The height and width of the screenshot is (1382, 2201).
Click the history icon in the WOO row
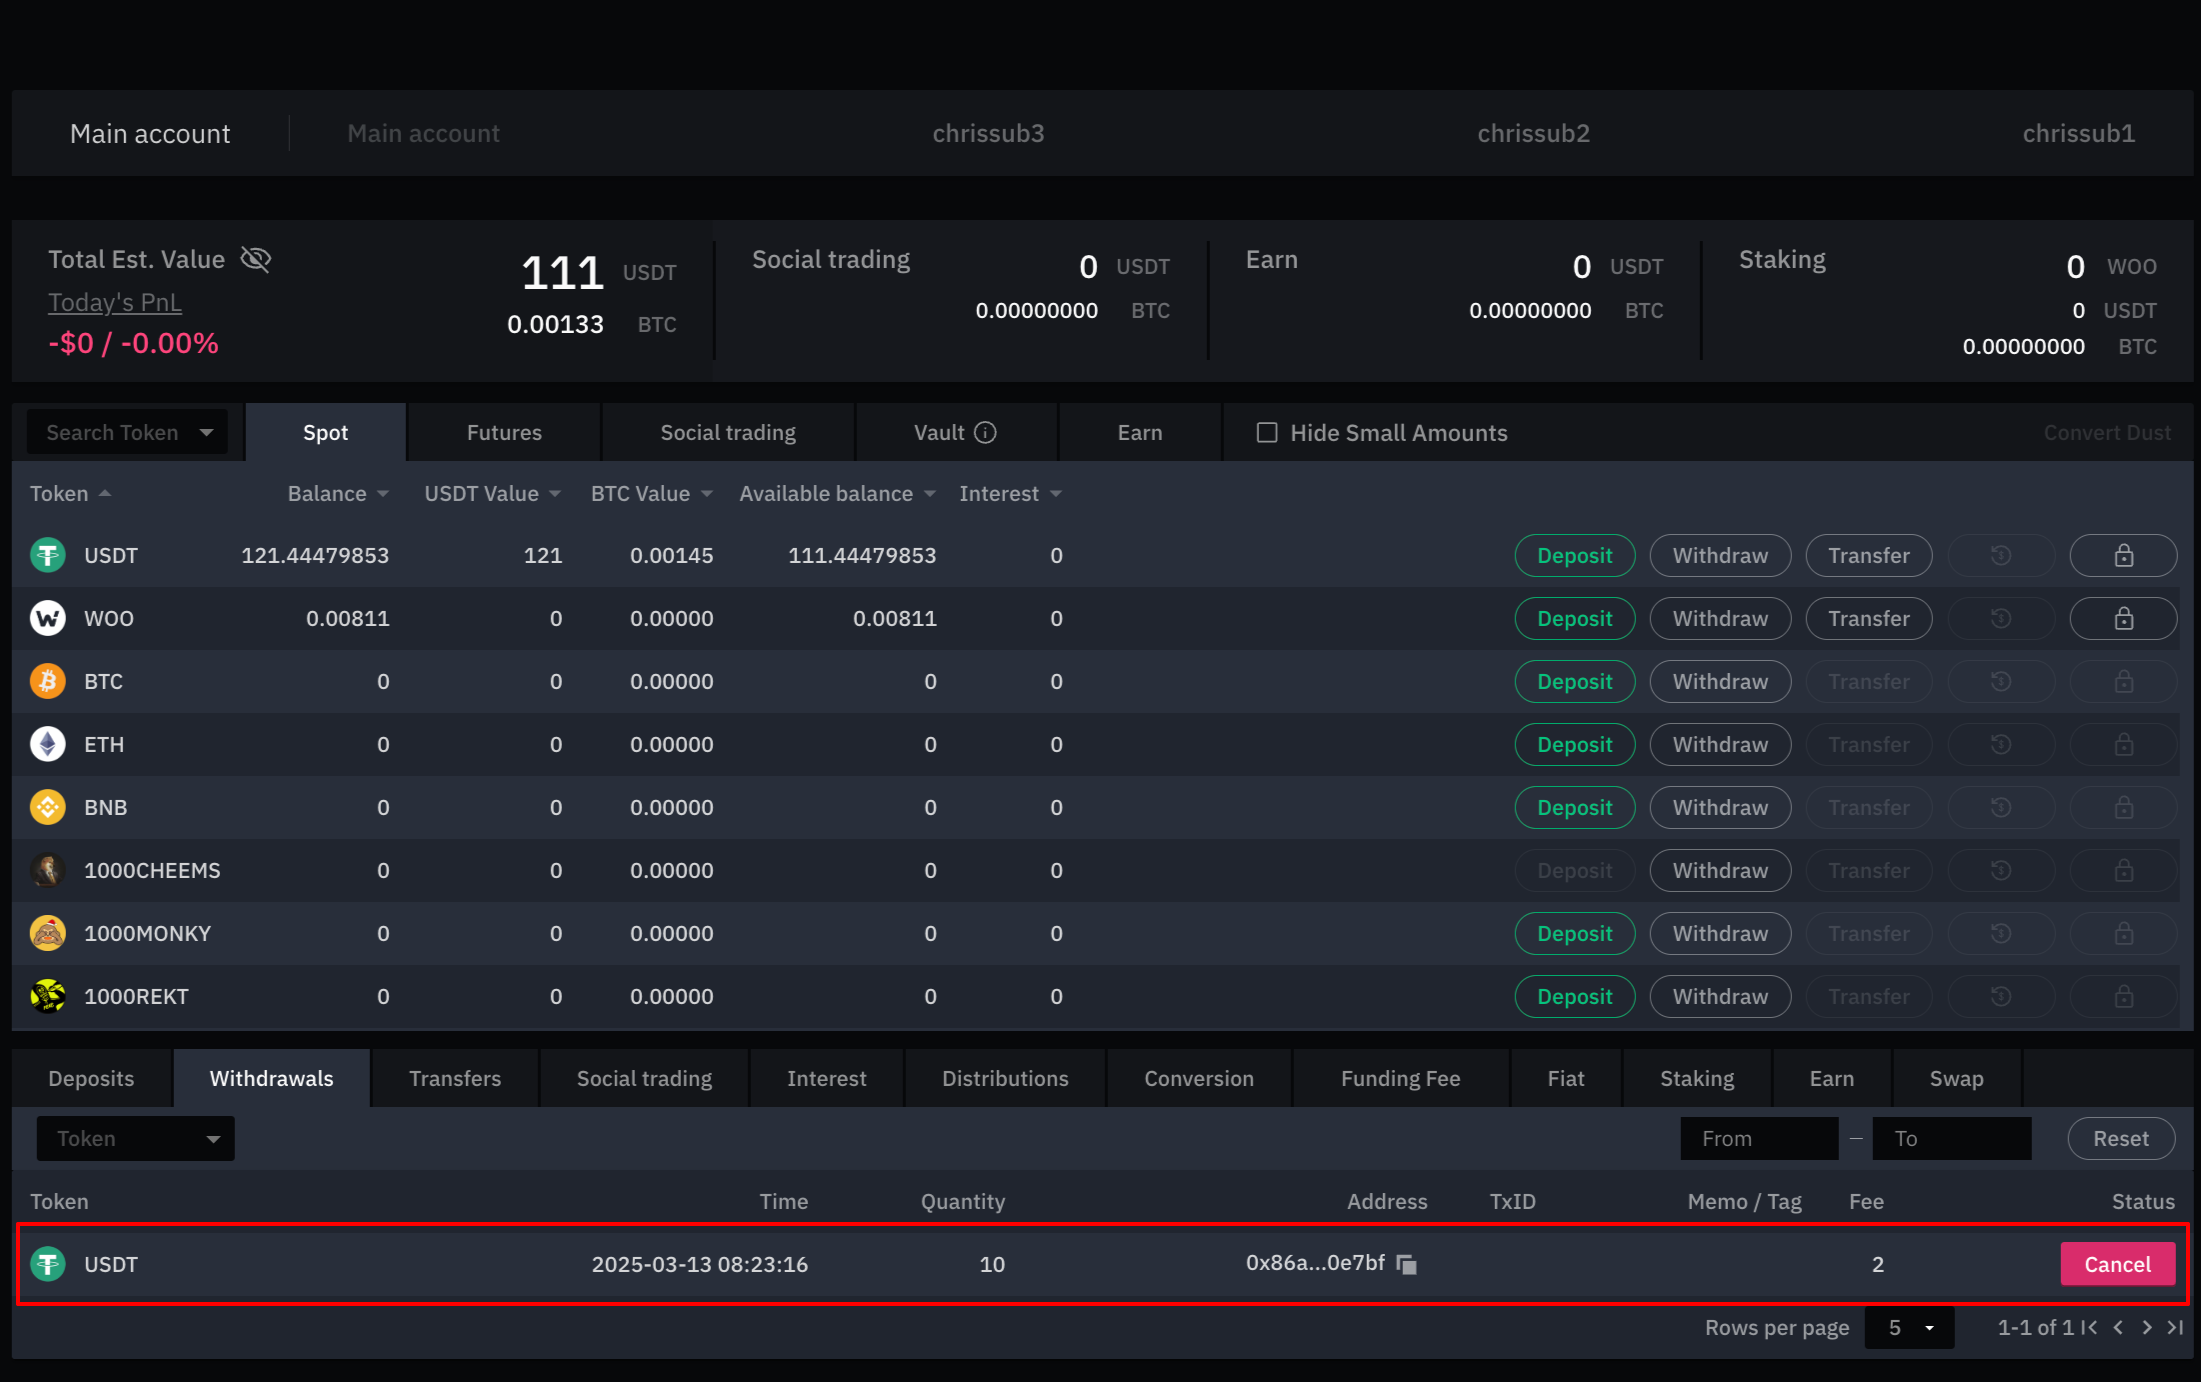tap(2001, 619)
